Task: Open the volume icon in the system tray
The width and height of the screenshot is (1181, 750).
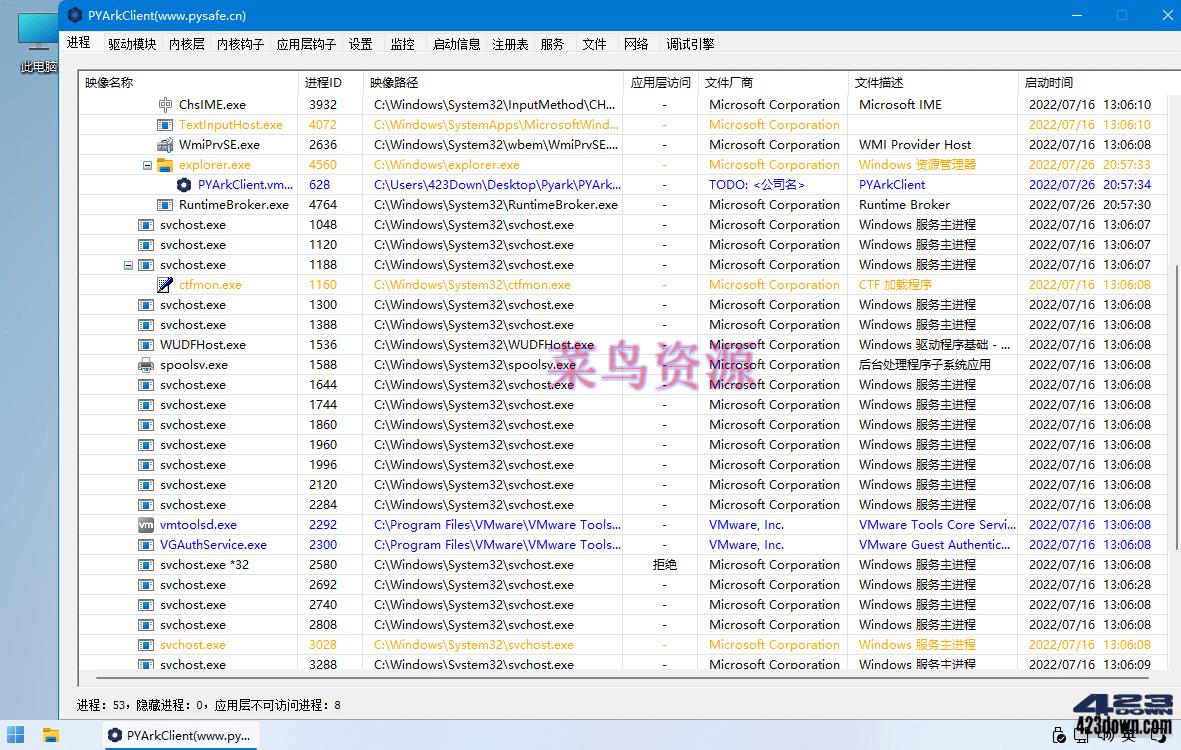Action: (x=1103, y=735)
